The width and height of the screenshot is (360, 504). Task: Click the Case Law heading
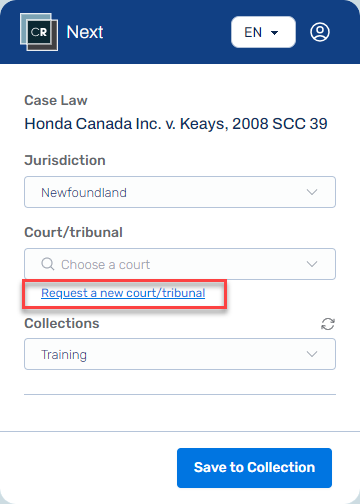pos(56,100)
